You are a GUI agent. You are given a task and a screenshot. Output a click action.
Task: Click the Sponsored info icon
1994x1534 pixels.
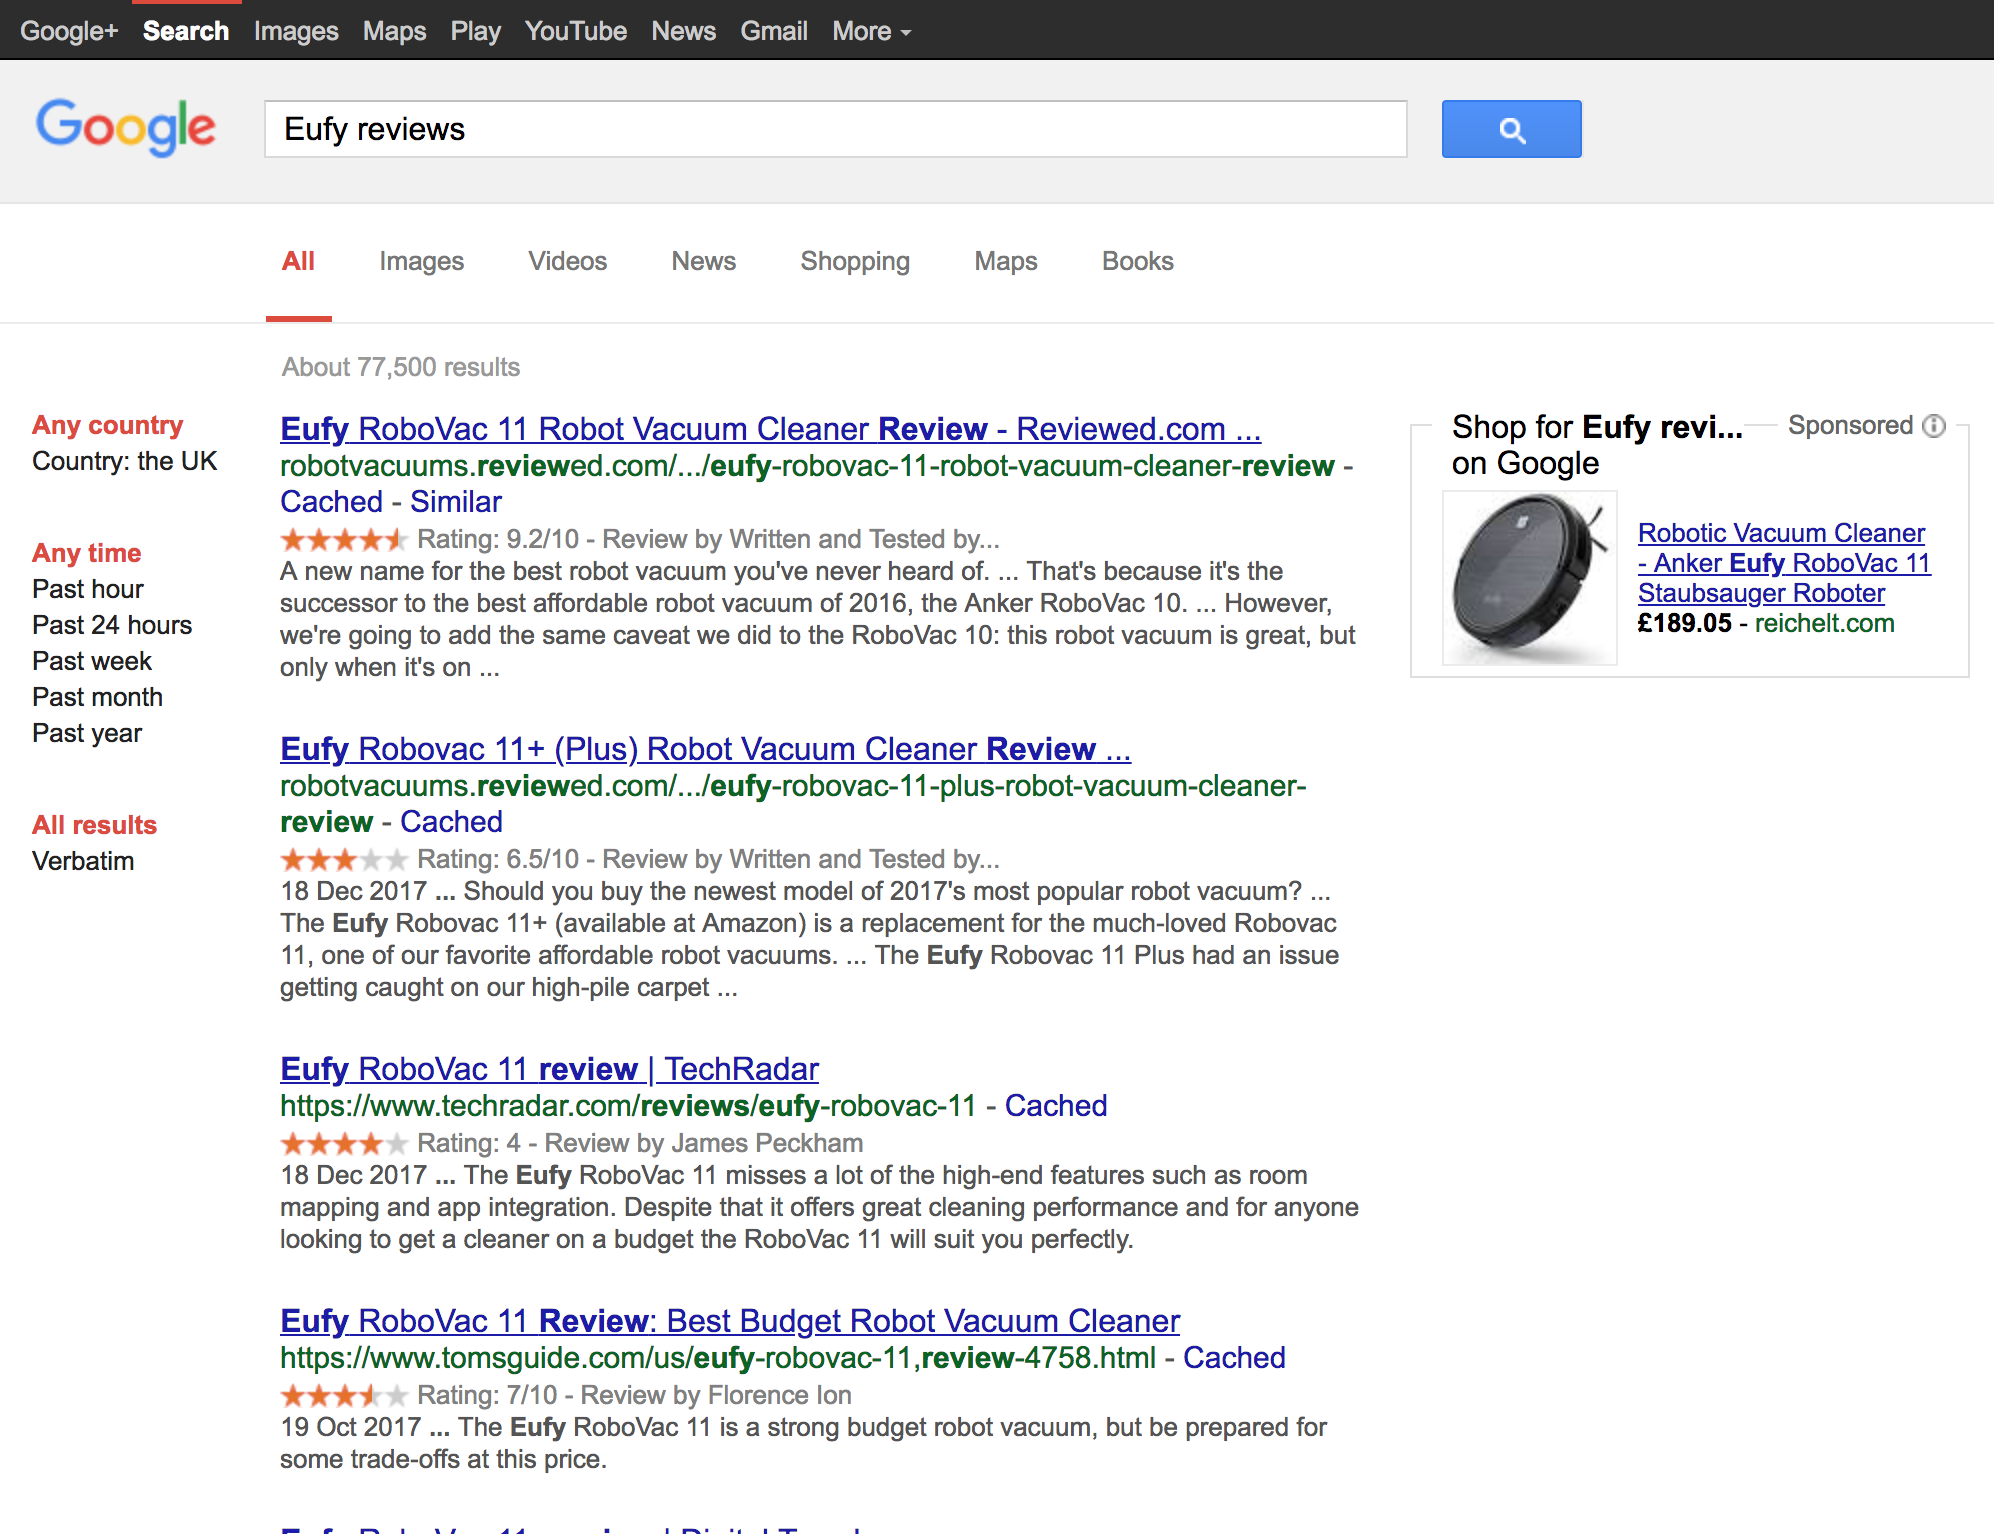click(1935, 426)
